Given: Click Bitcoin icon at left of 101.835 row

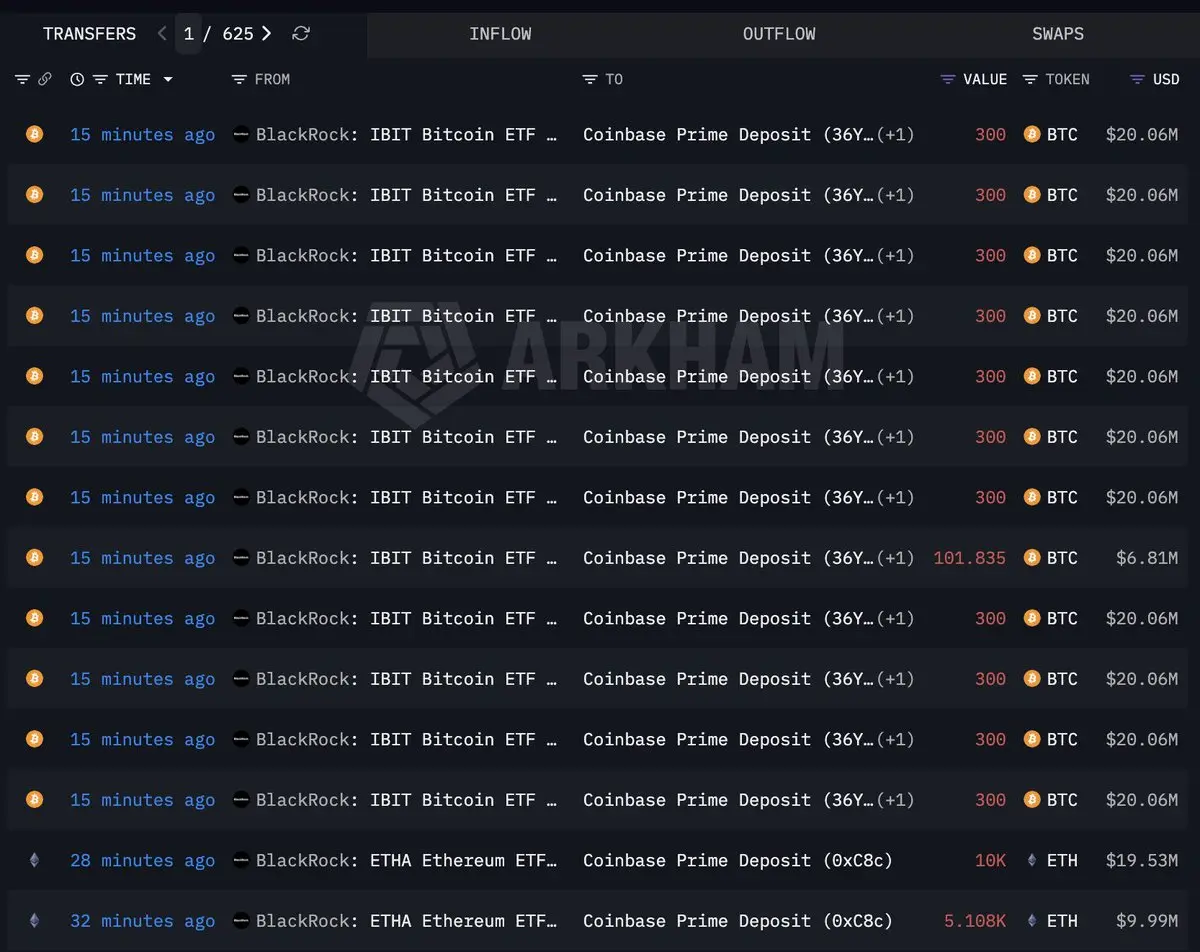Looking at the screenshot, I should coord(35,557).
